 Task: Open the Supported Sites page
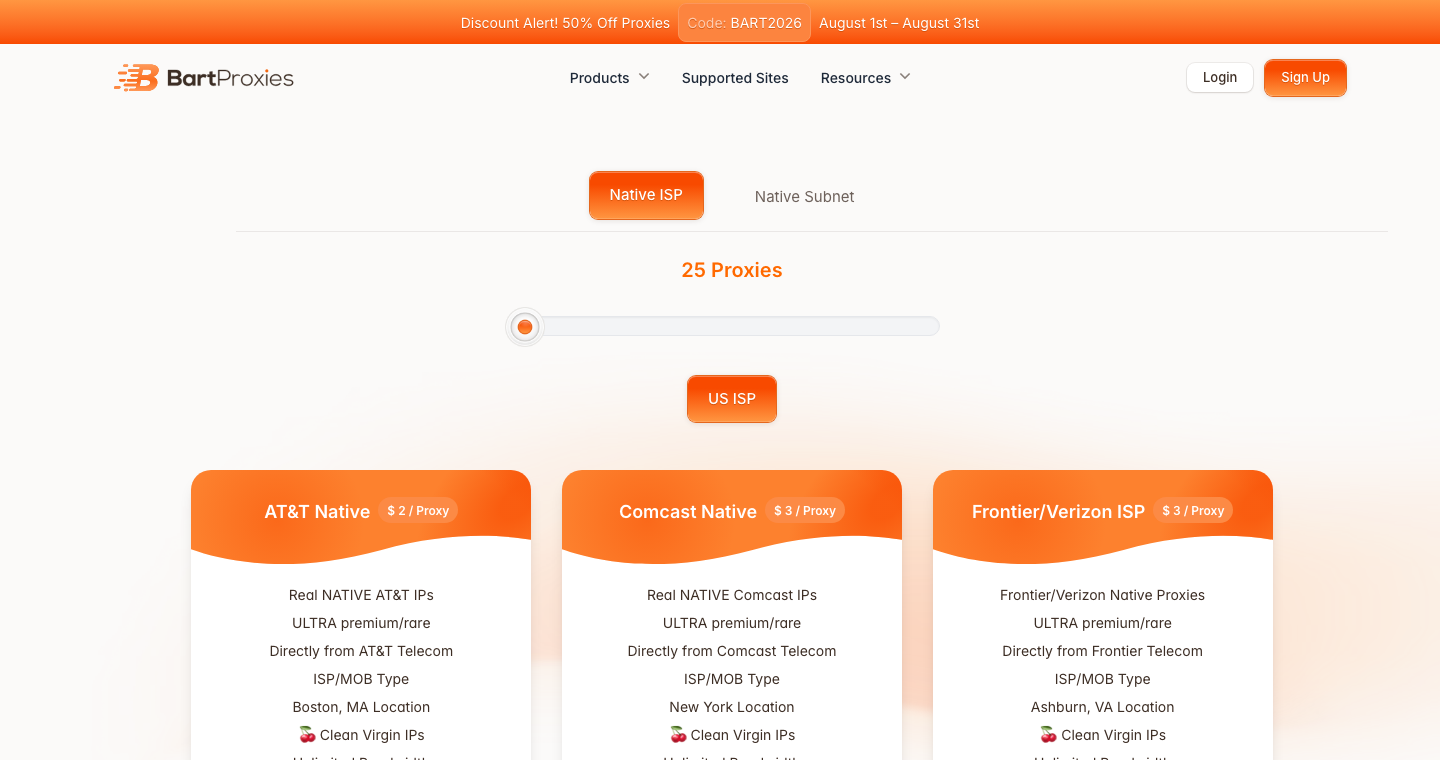pos(735,78)
